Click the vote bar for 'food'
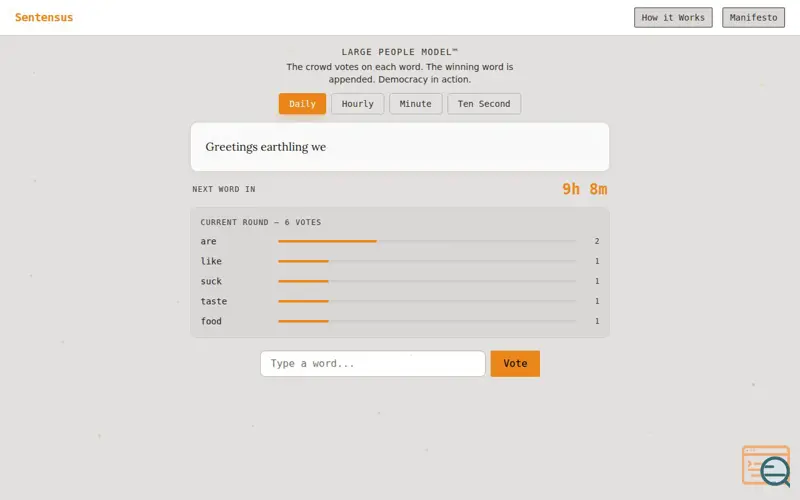 pos(427,321)
